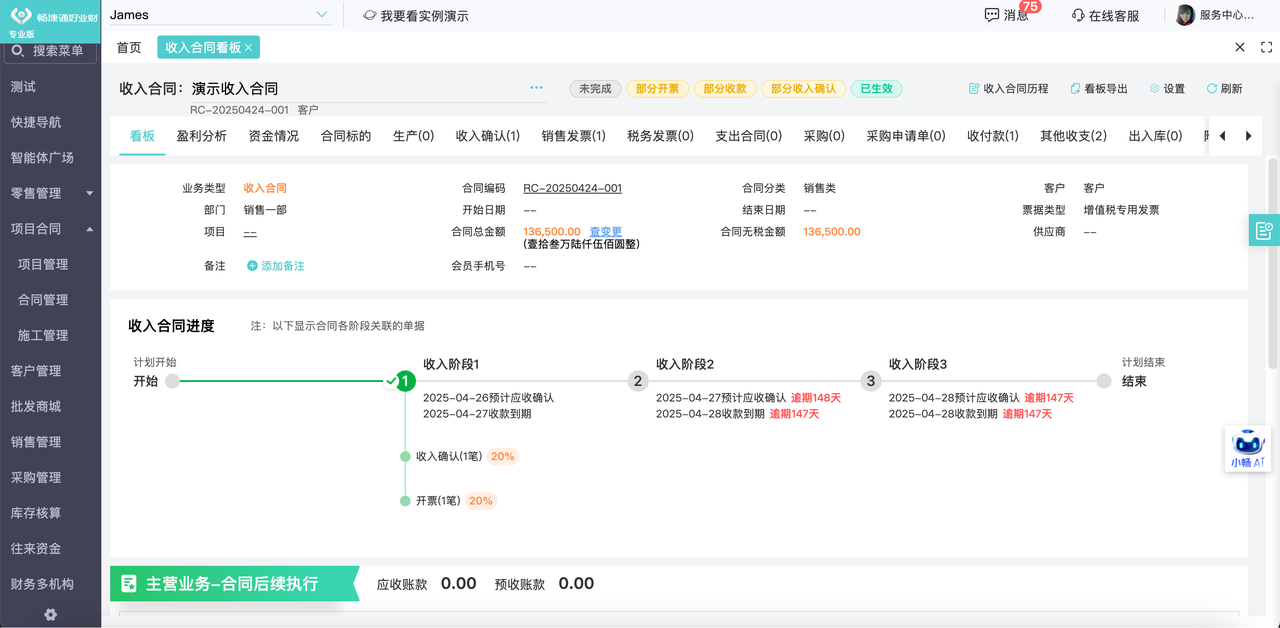1280x628 pixels.
Task: Open the 收付款(1) tab
Action: [x=993, y=136]
